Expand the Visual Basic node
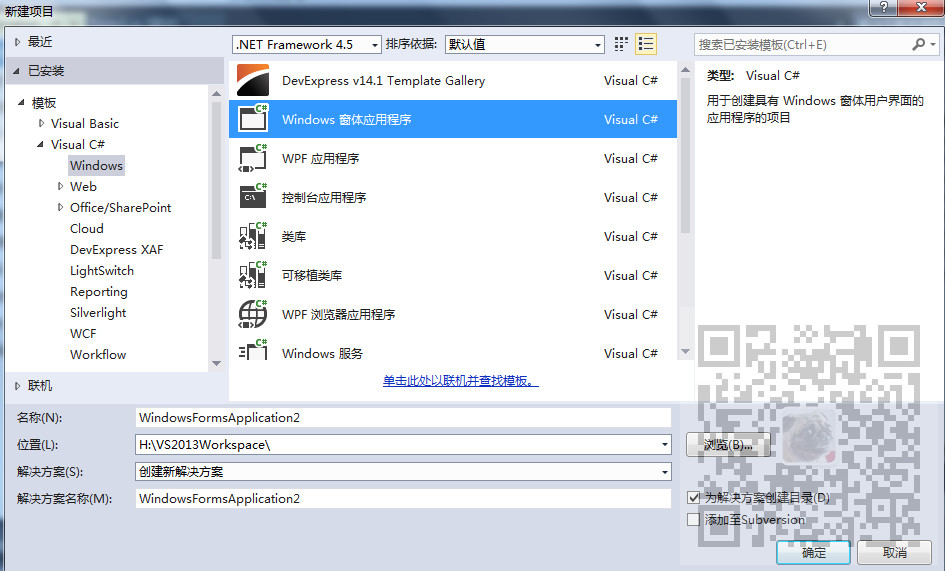This screenshot has height=571, width=945. pos(41,123)
